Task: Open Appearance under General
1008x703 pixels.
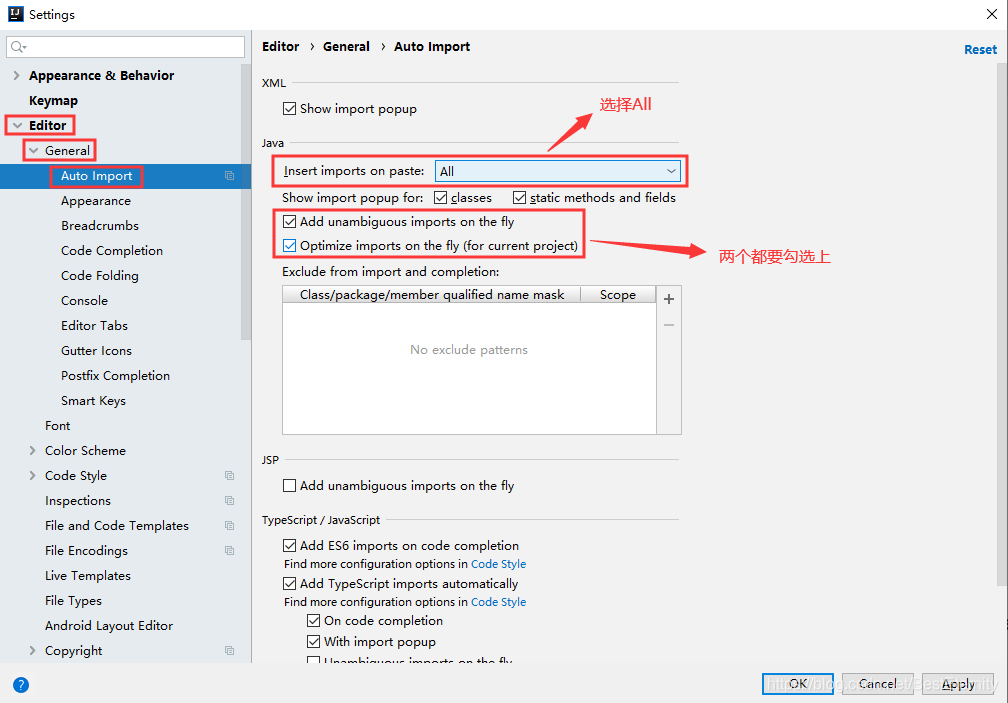Action: point(96,200)
